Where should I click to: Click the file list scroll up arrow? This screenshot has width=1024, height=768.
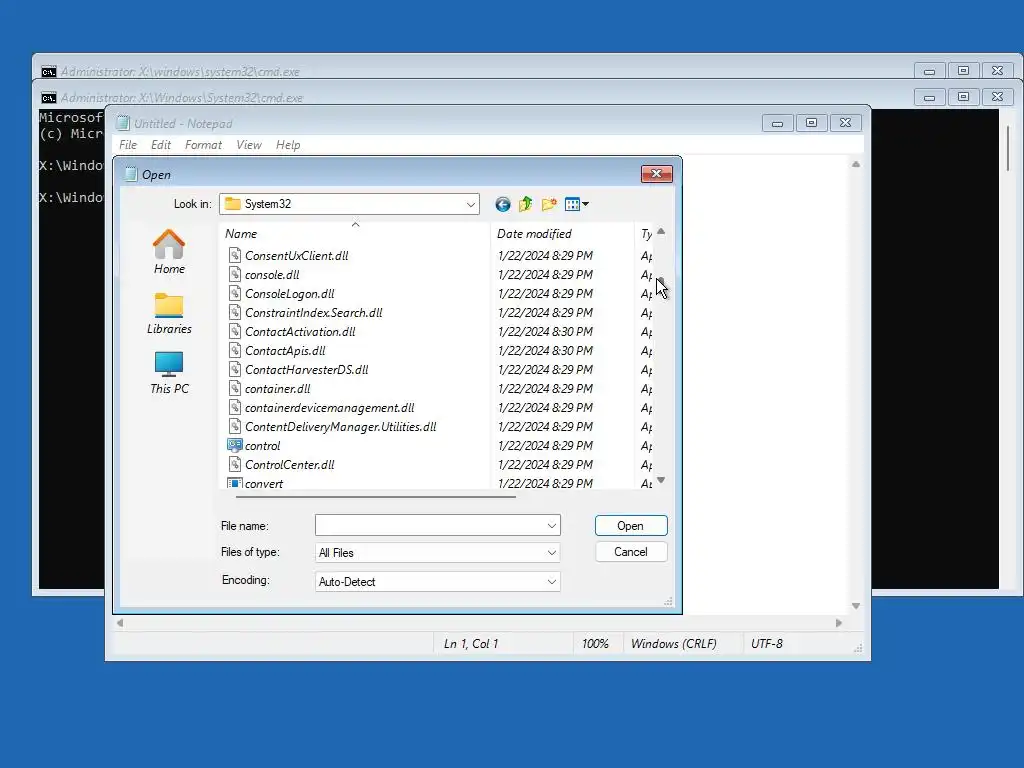pyautogui.click(x=661, y=231)
